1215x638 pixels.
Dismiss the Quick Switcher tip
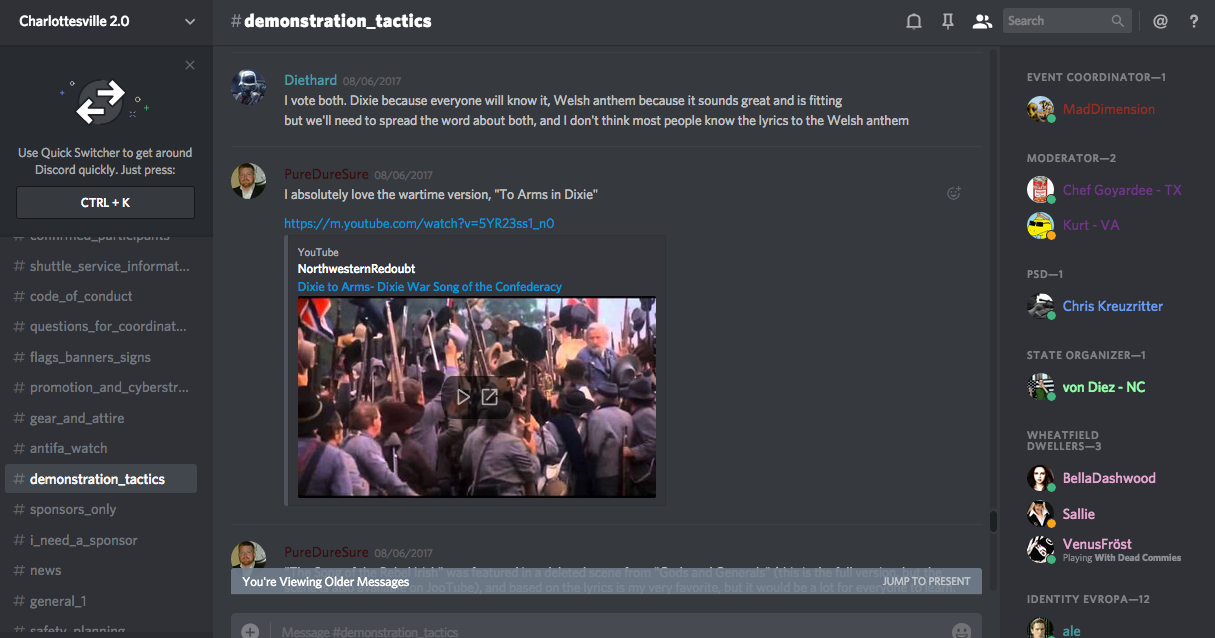click(190, 66)
